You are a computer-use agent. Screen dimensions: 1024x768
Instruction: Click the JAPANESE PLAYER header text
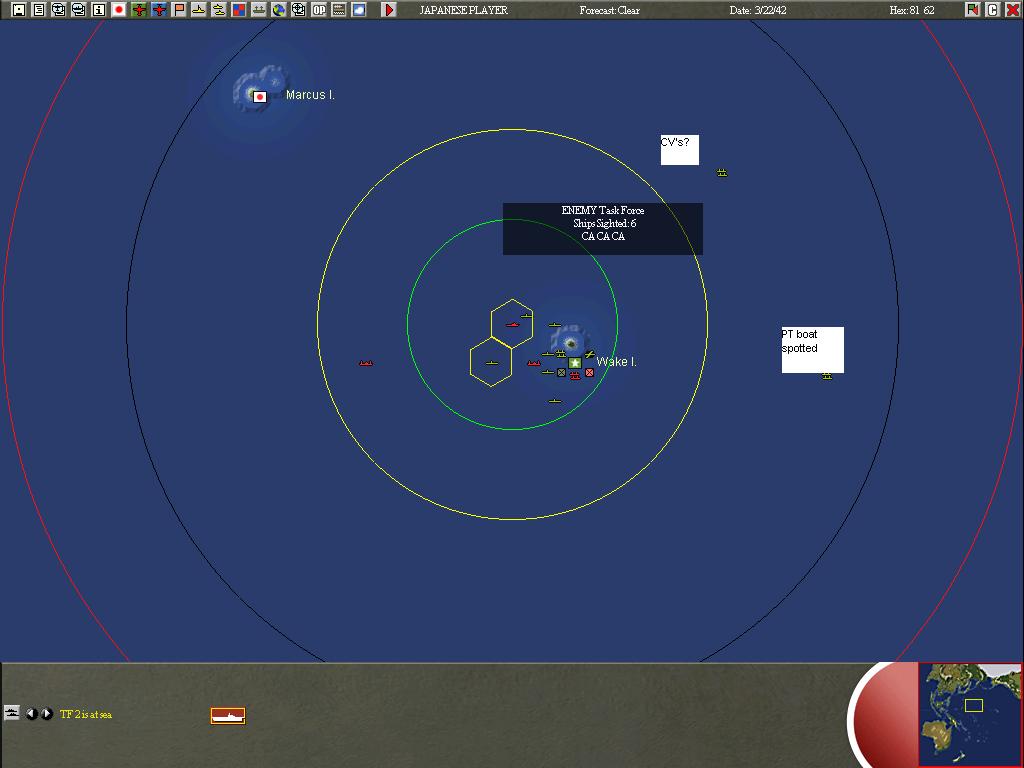463,10
